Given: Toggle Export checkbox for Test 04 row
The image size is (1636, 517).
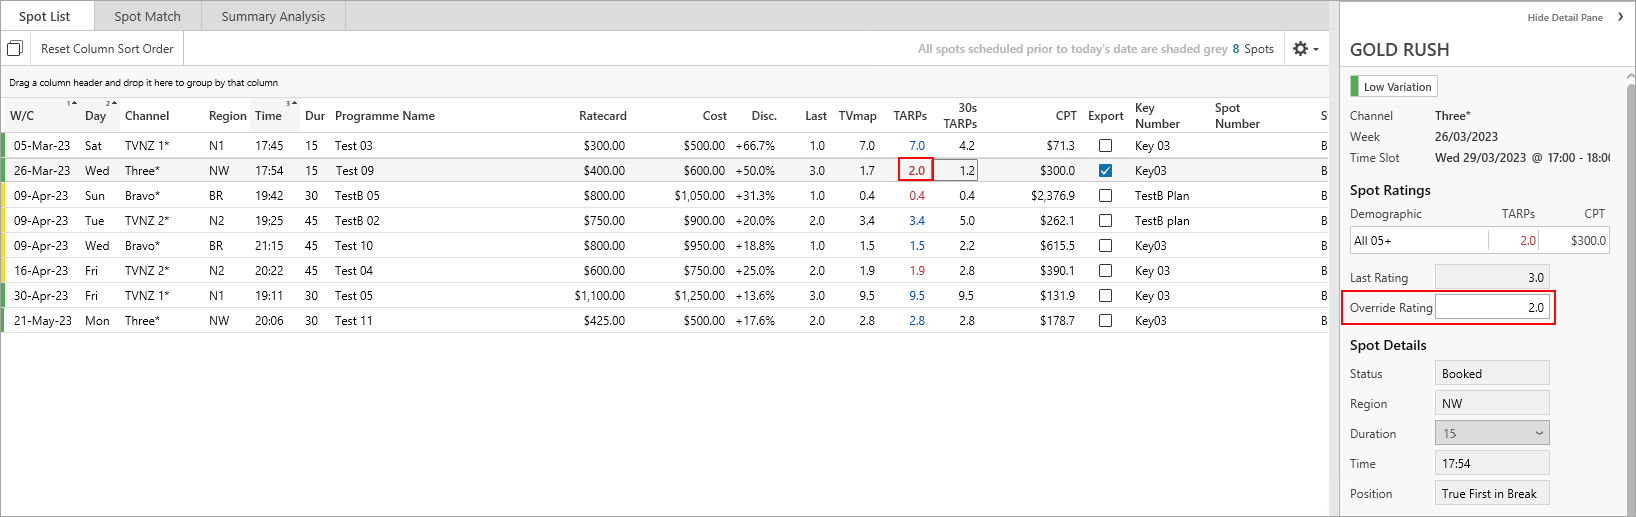Looking at the screenshot, I should click(x=1105, y=271).
